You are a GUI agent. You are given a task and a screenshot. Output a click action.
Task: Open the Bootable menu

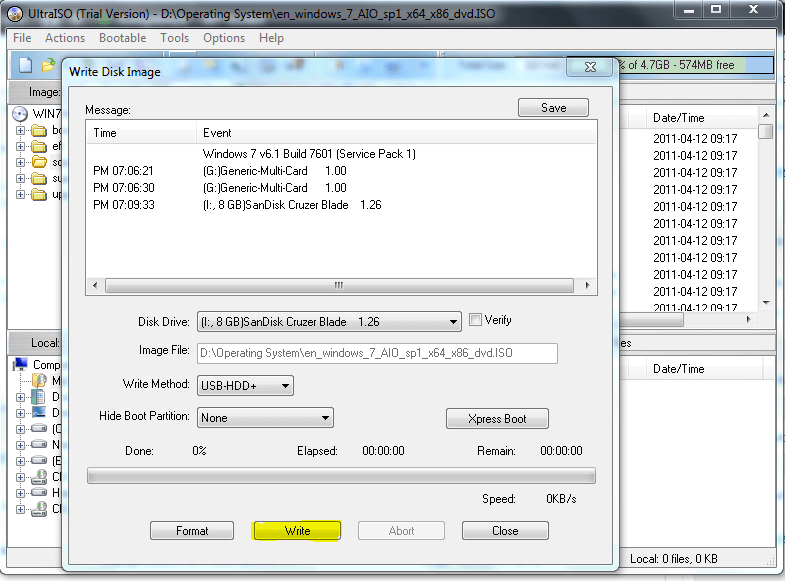point(122,38)
